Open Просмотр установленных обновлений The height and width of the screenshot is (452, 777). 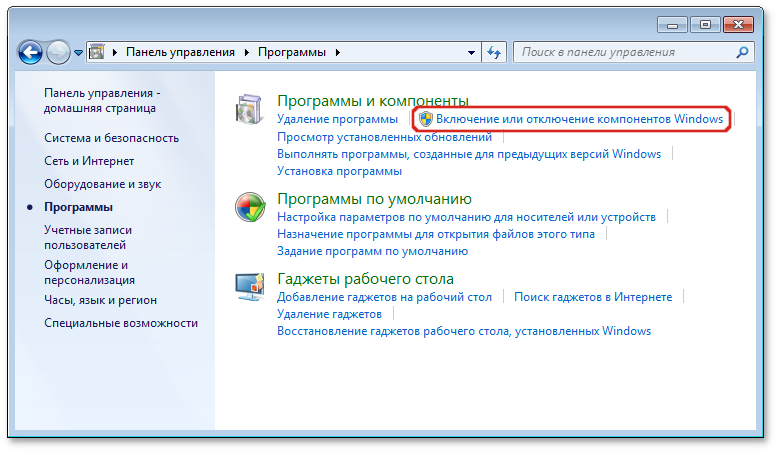click(x=384, y=137)
